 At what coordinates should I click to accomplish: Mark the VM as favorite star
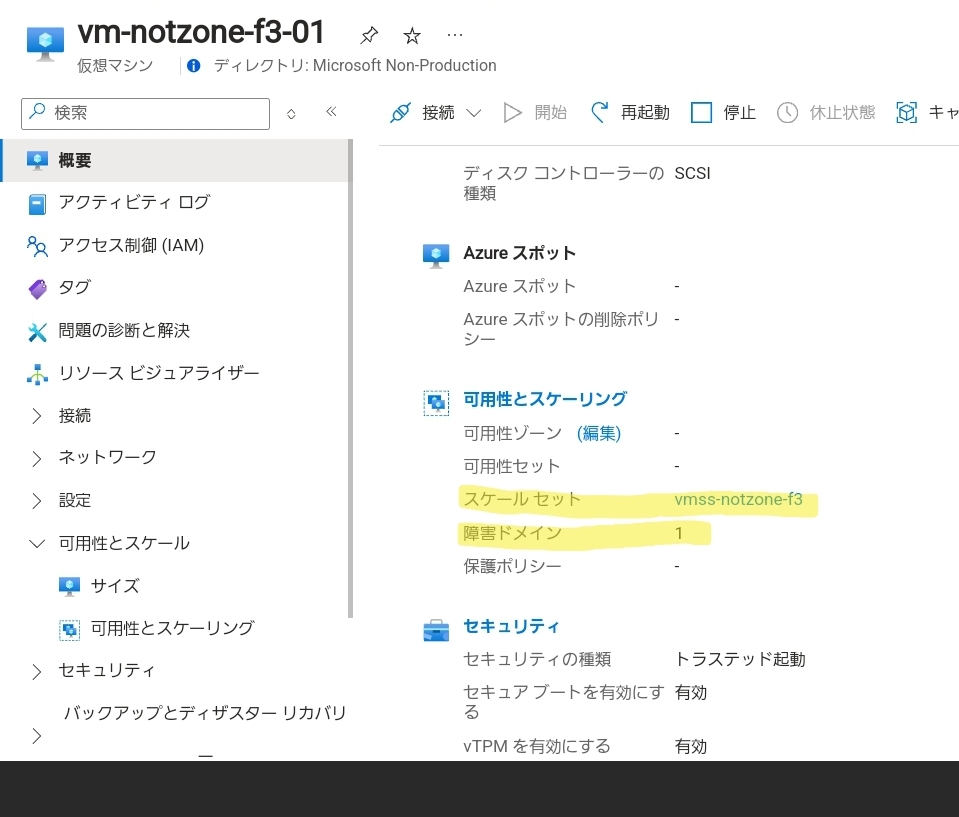[412, 35]
